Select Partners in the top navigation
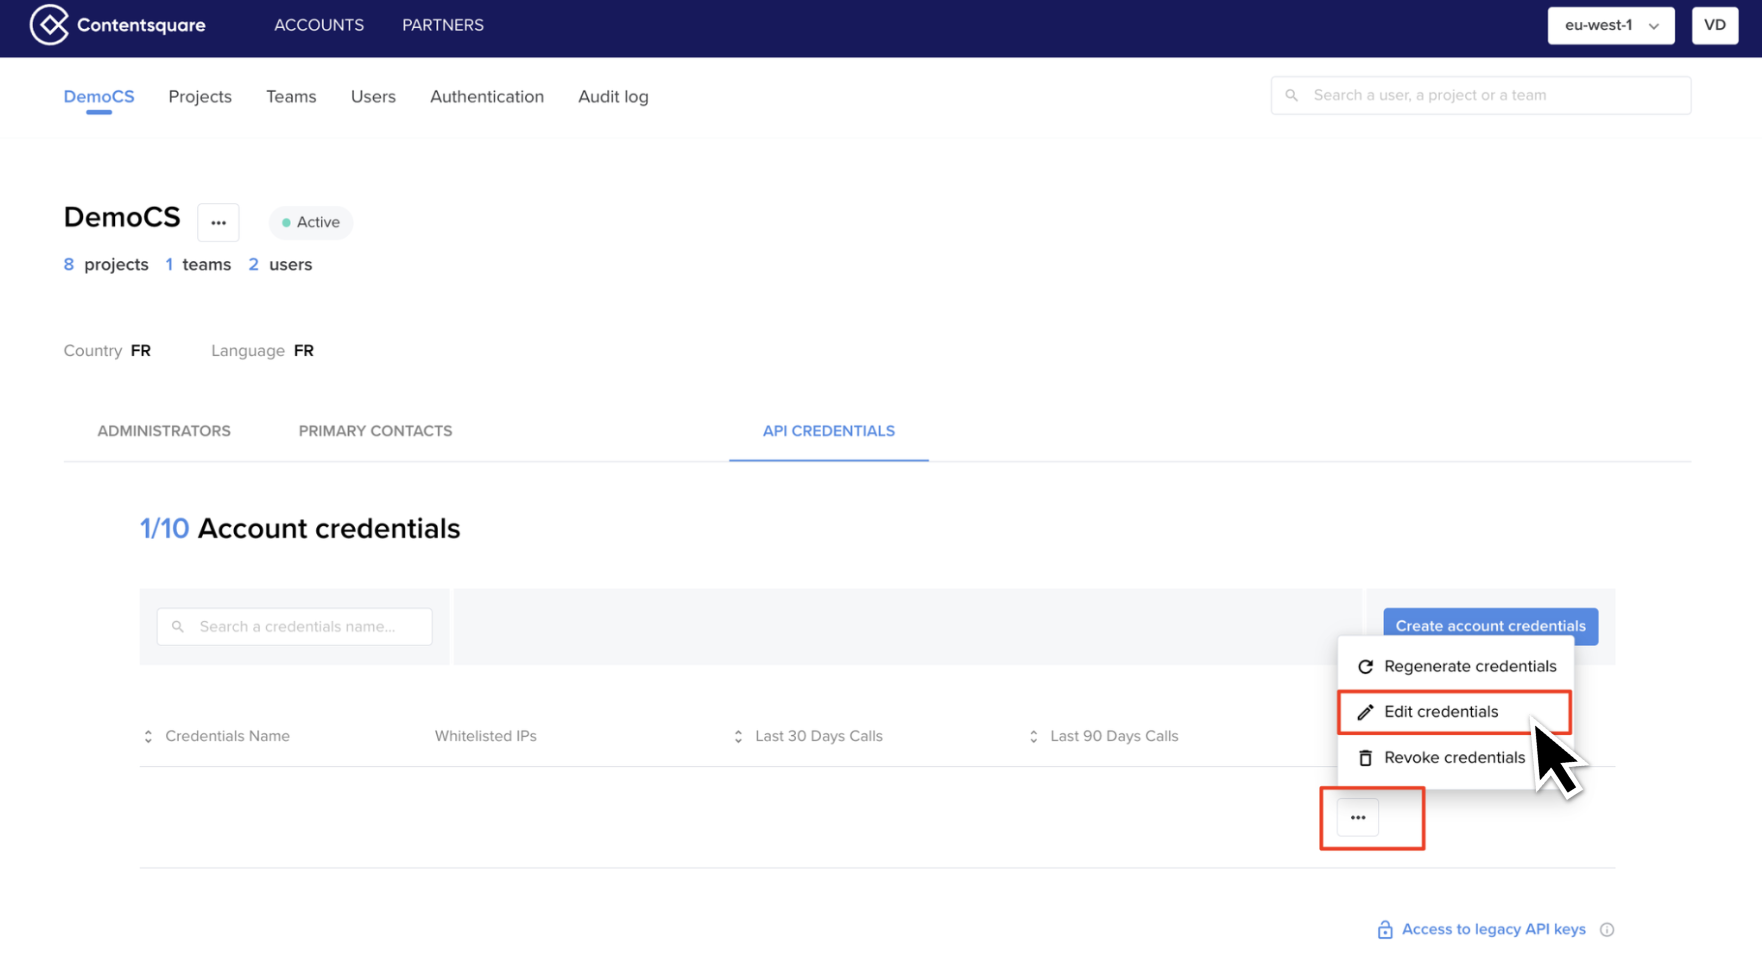The width and height of the screenshot is (1762, 956). pyautogui.click(x=443, y=25)
